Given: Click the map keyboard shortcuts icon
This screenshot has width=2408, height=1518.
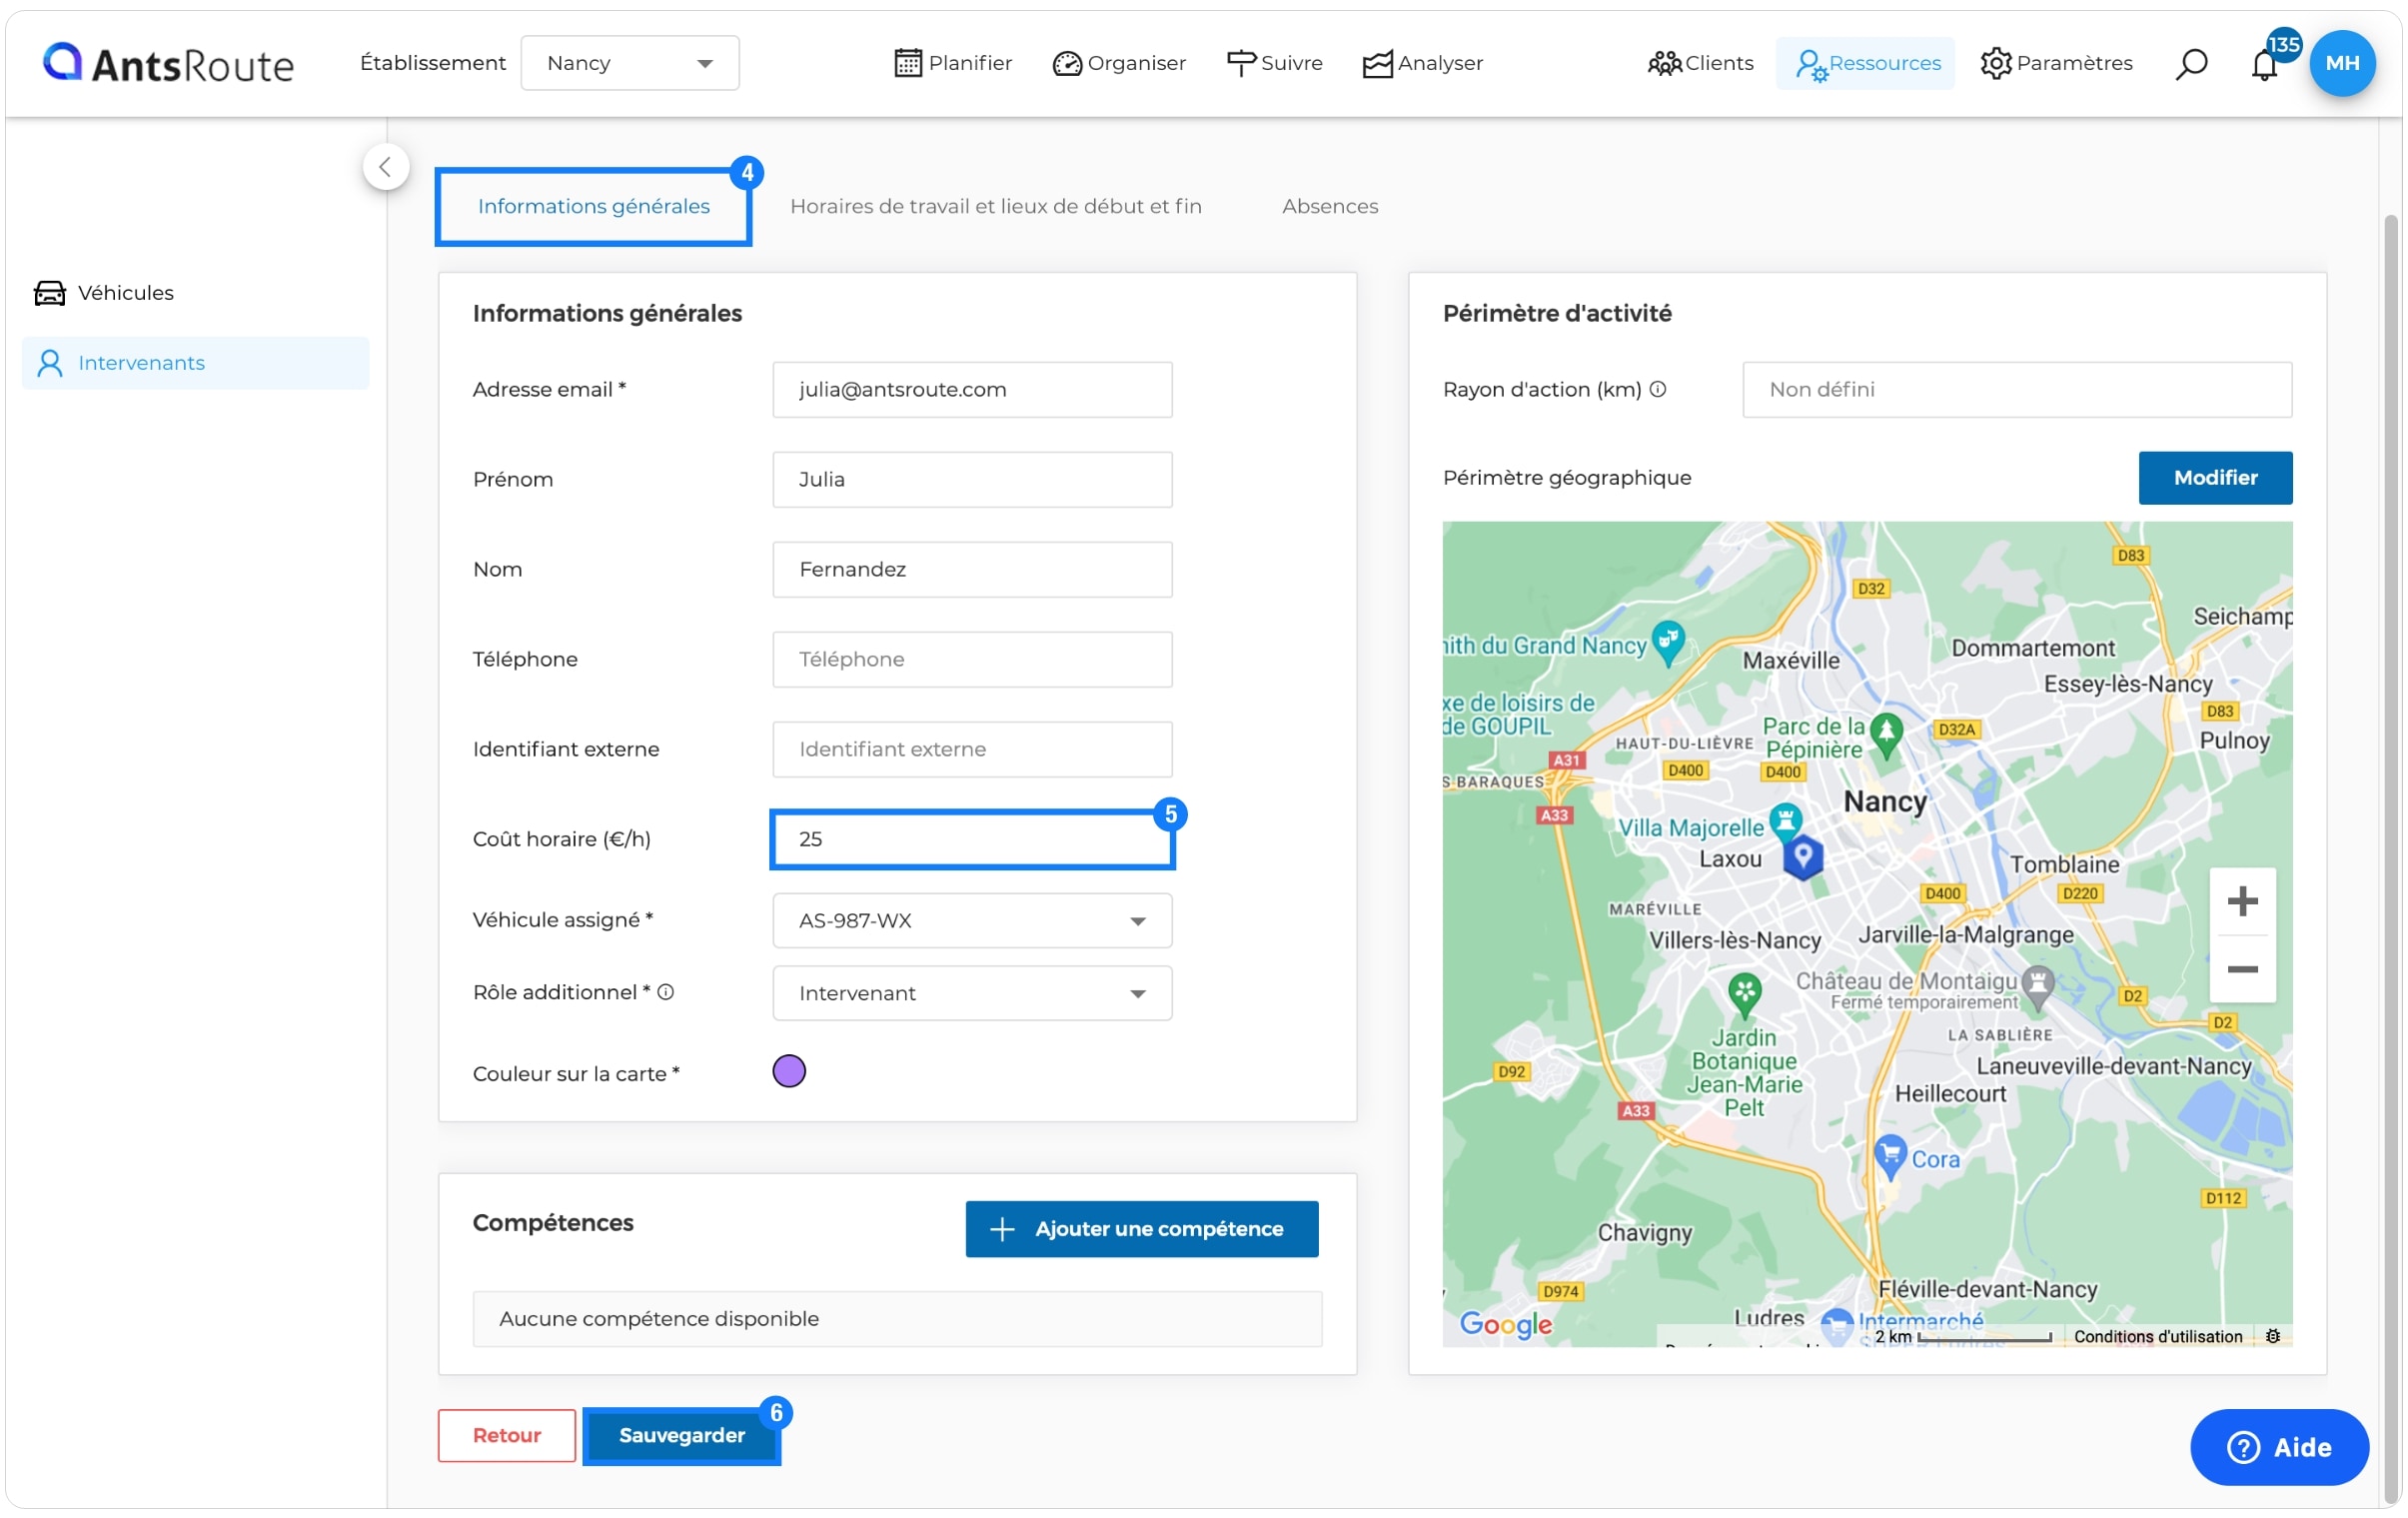Looking at the screenshot, I should pyautogui.click(x=2274, y=1337).
